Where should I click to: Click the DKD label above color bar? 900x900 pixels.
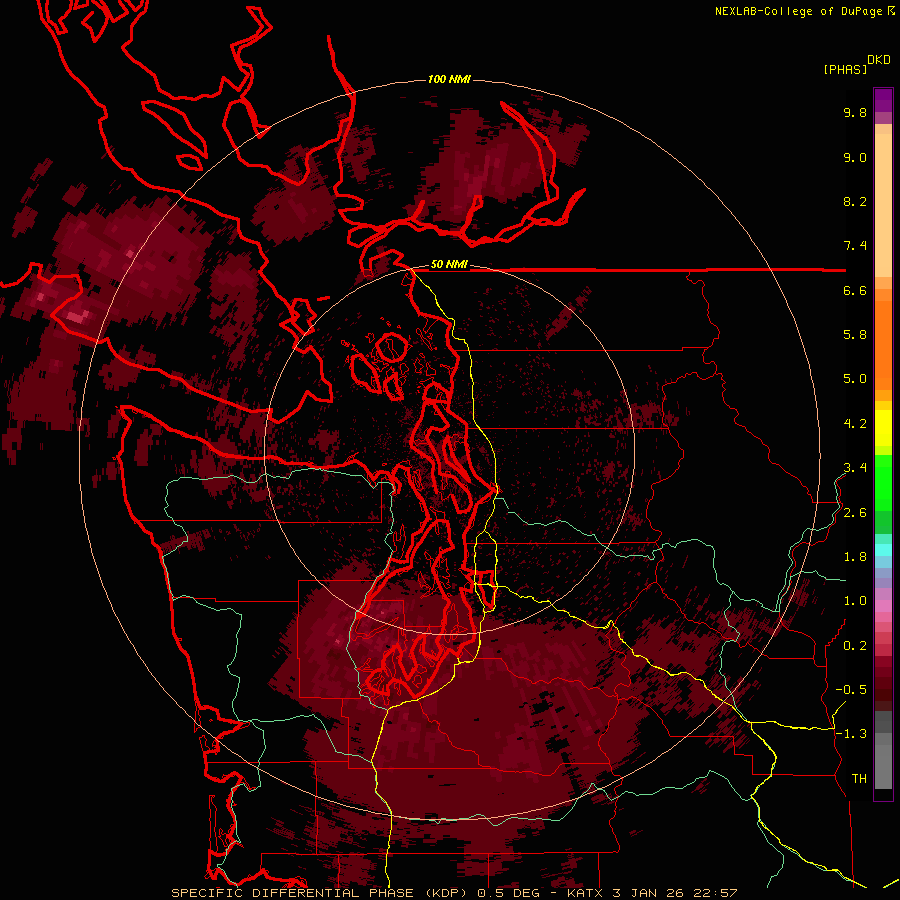[x=879, y=60]
